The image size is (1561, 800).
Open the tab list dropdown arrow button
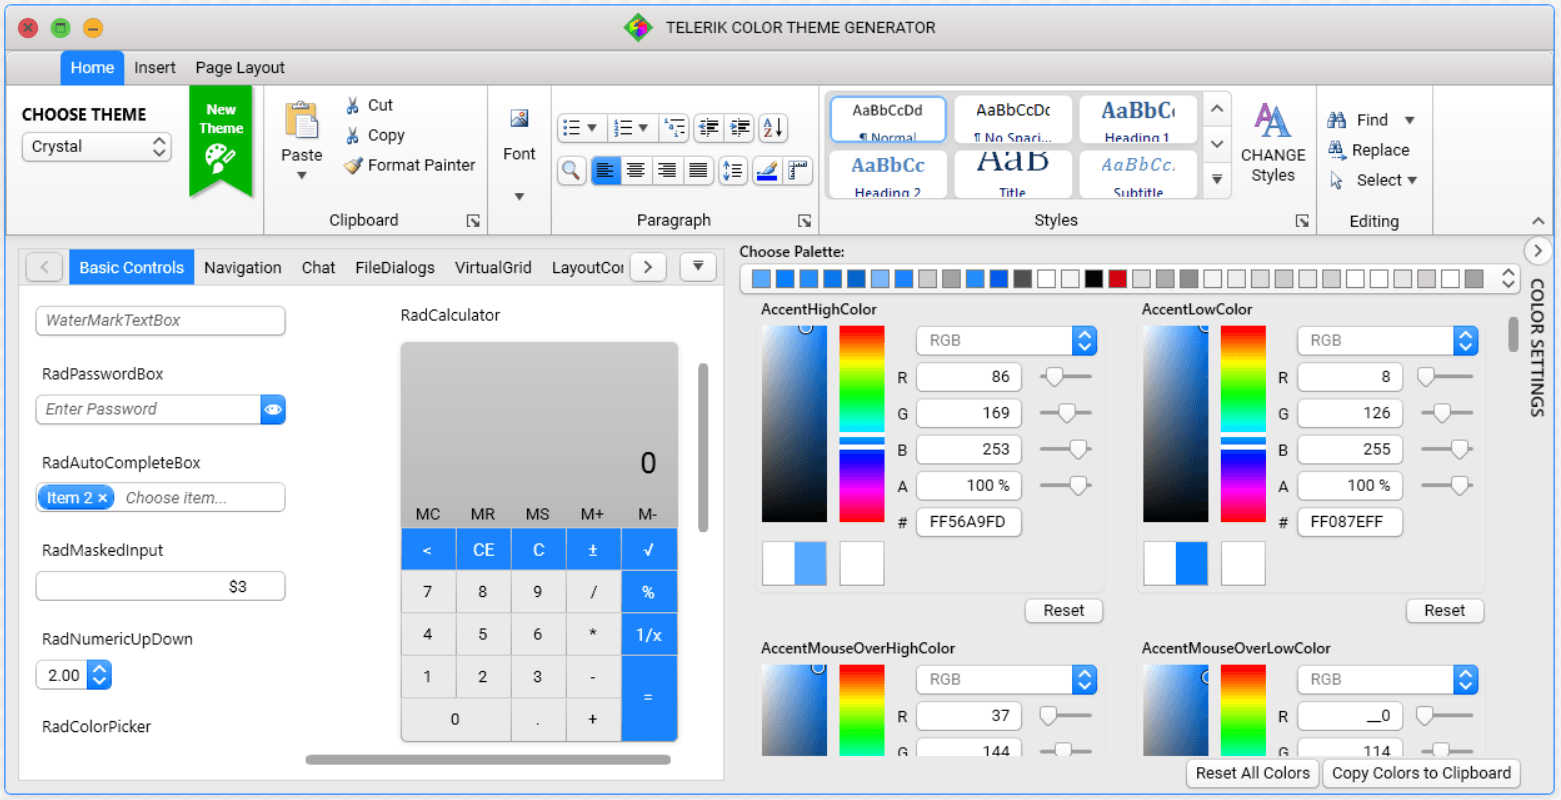coord(698,267)
